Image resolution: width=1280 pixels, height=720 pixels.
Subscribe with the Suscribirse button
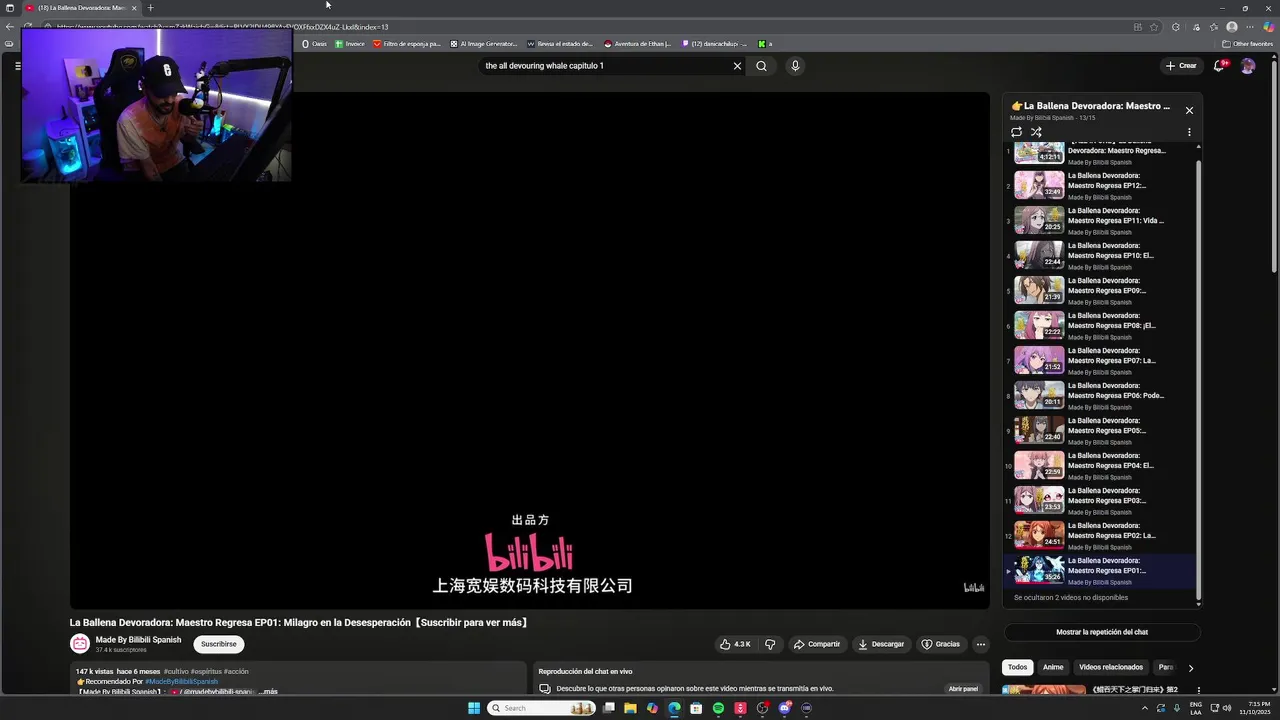(218, 644)
